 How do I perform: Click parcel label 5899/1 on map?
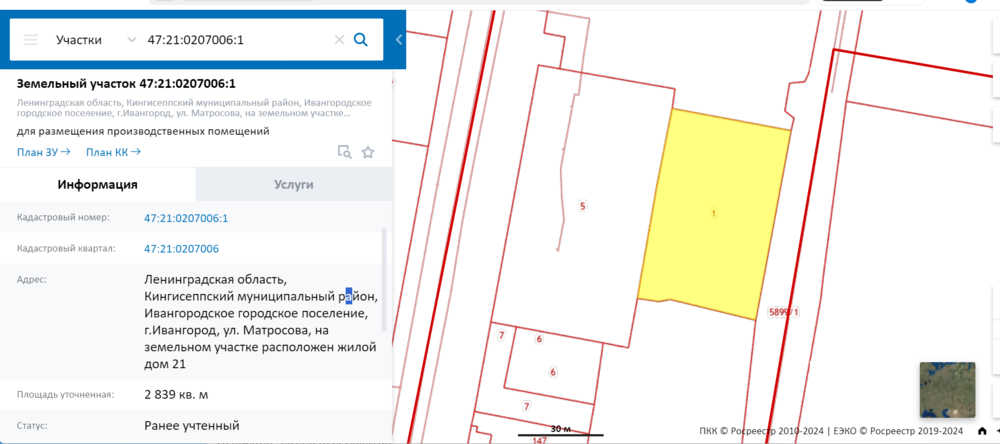[x=784, y=313]
